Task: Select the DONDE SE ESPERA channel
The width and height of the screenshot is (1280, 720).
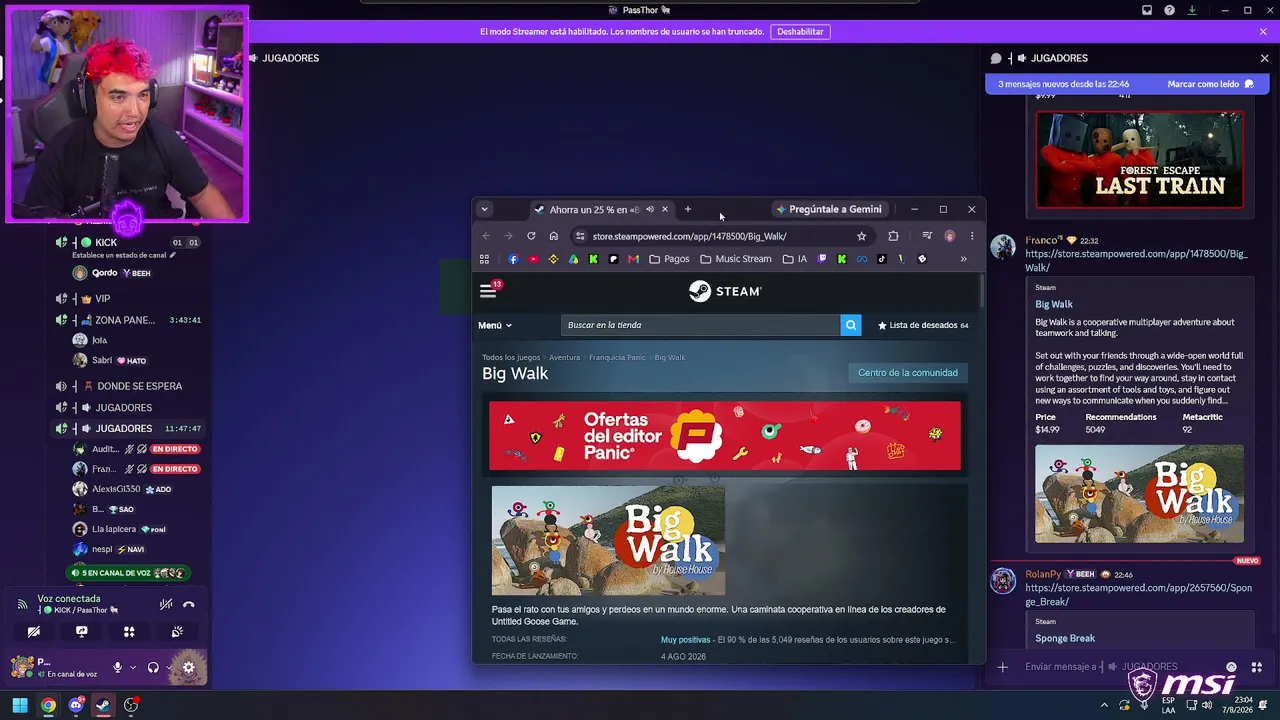Action: click(x=130, y=386)
